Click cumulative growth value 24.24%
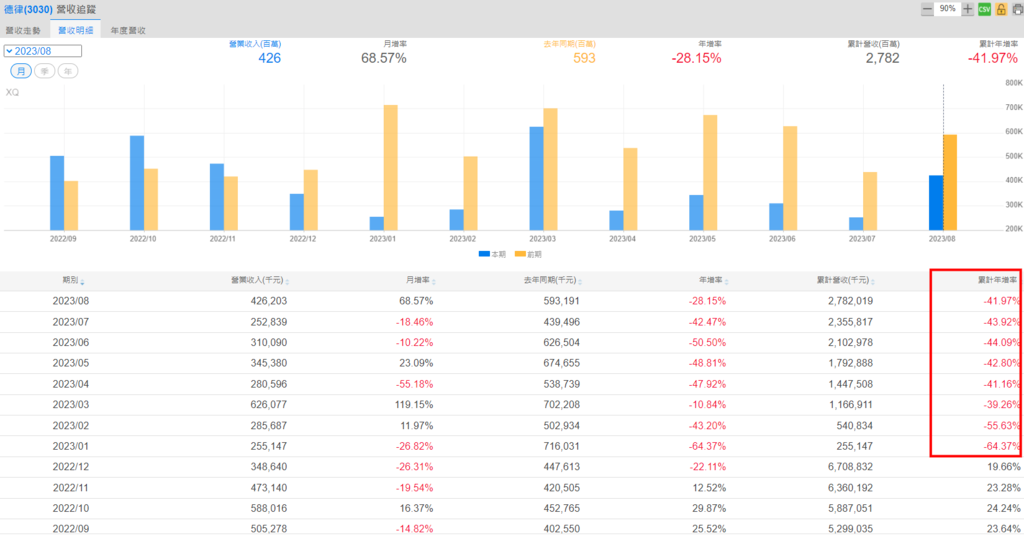This screenshot has width=1024, height=536. coord(1003,509)
